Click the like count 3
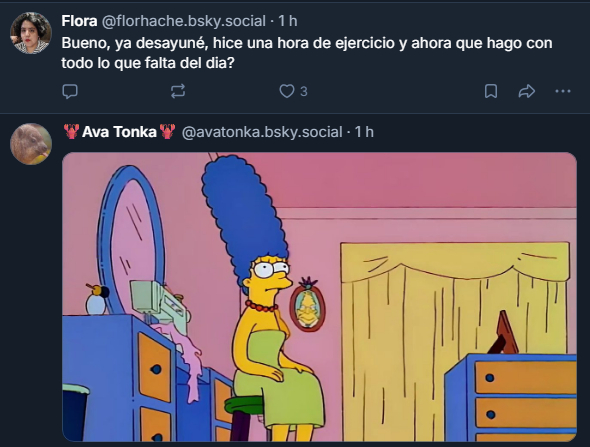 click(304, 91)
